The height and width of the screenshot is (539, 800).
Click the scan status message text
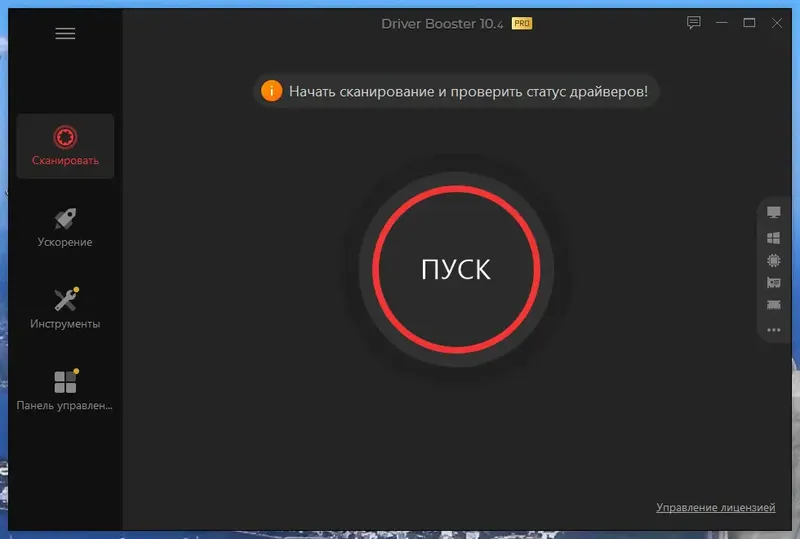tap(468, 91)
